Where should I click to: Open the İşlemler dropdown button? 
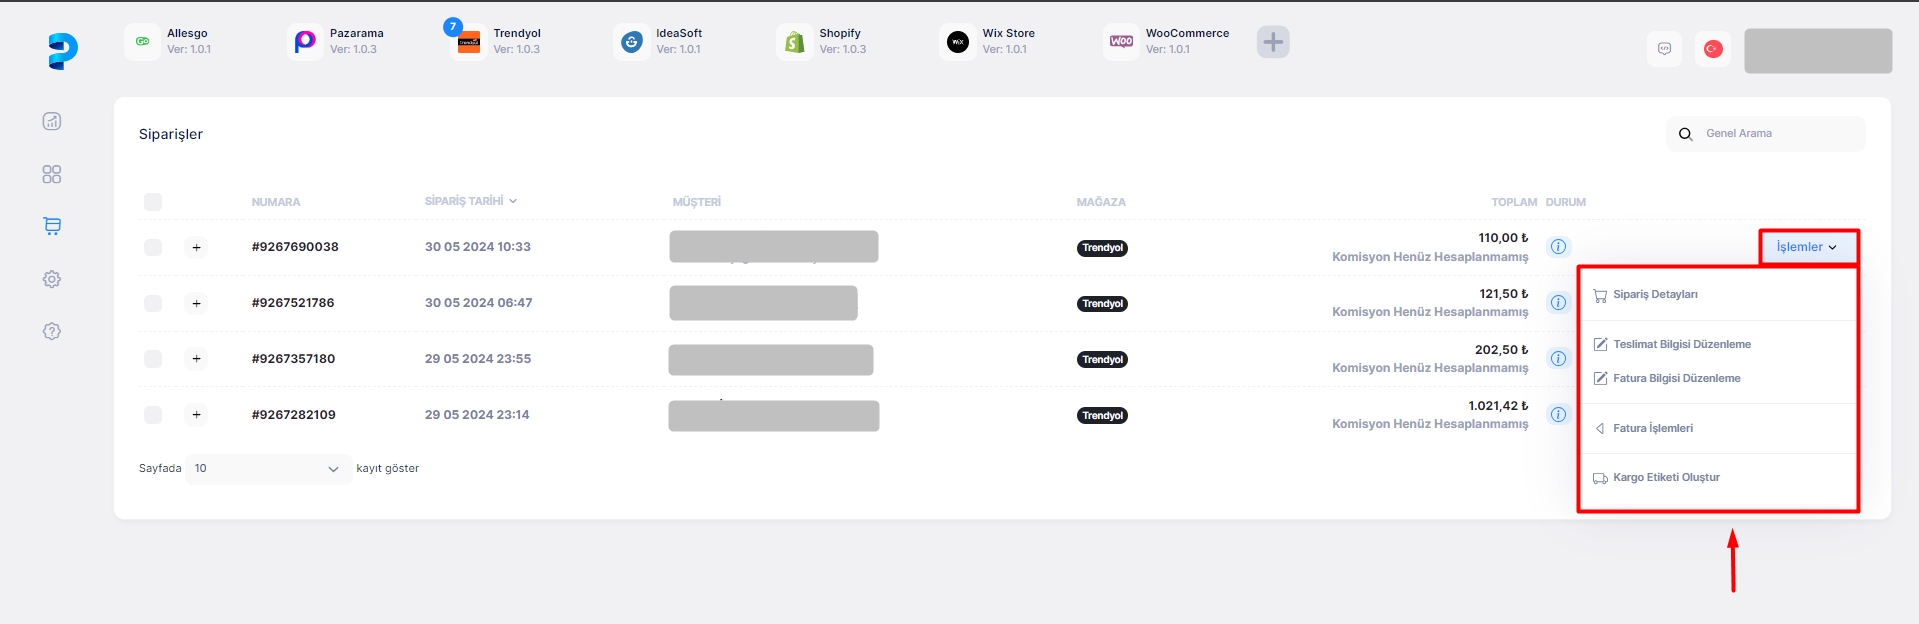[1807, 247]
